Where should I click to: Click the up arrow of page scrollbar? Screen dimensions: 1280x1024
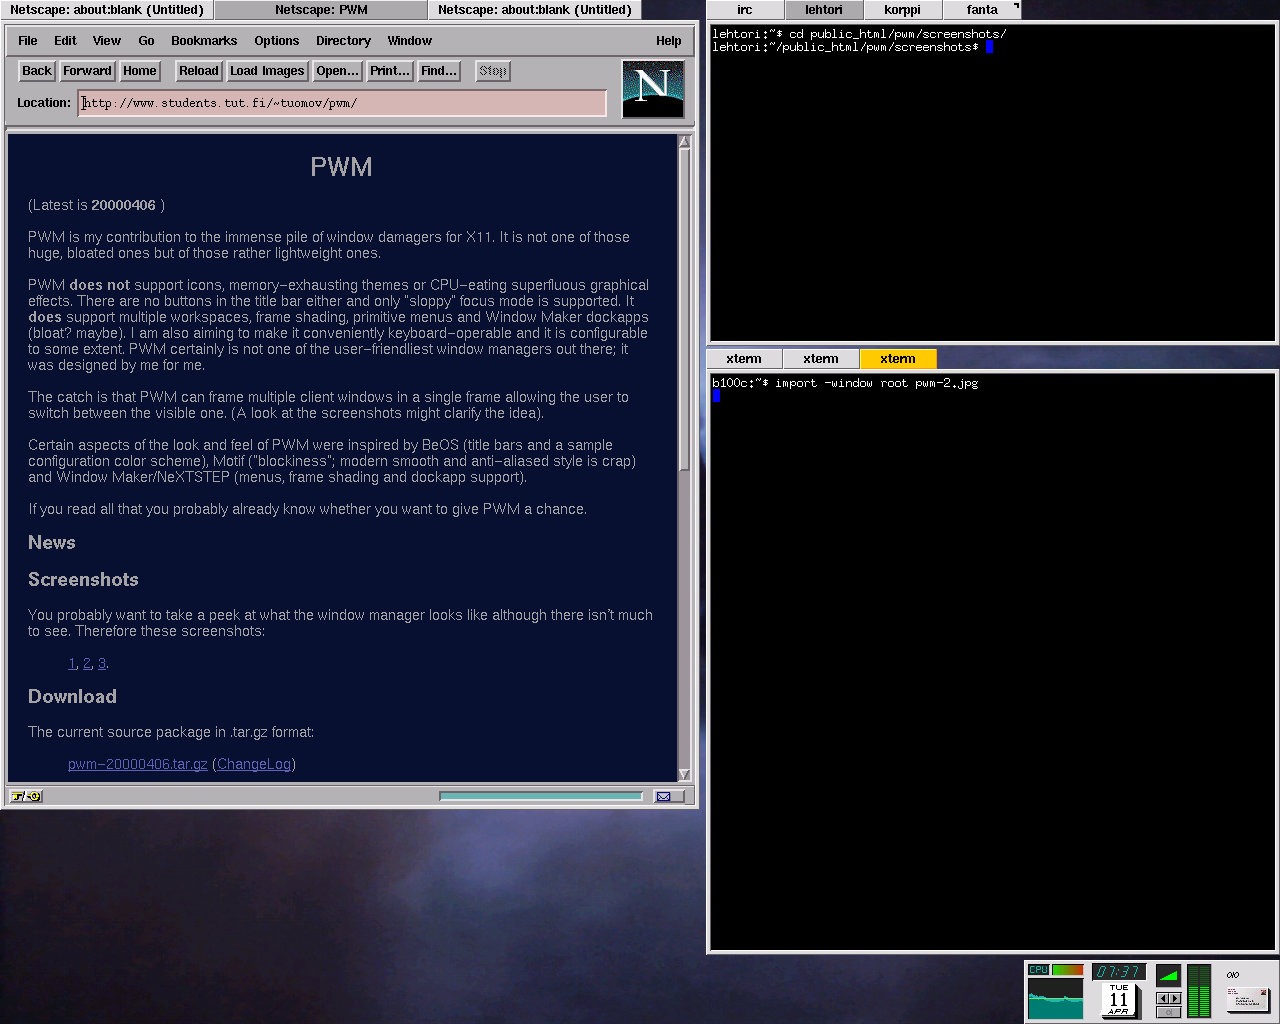[x=685, y=142]
